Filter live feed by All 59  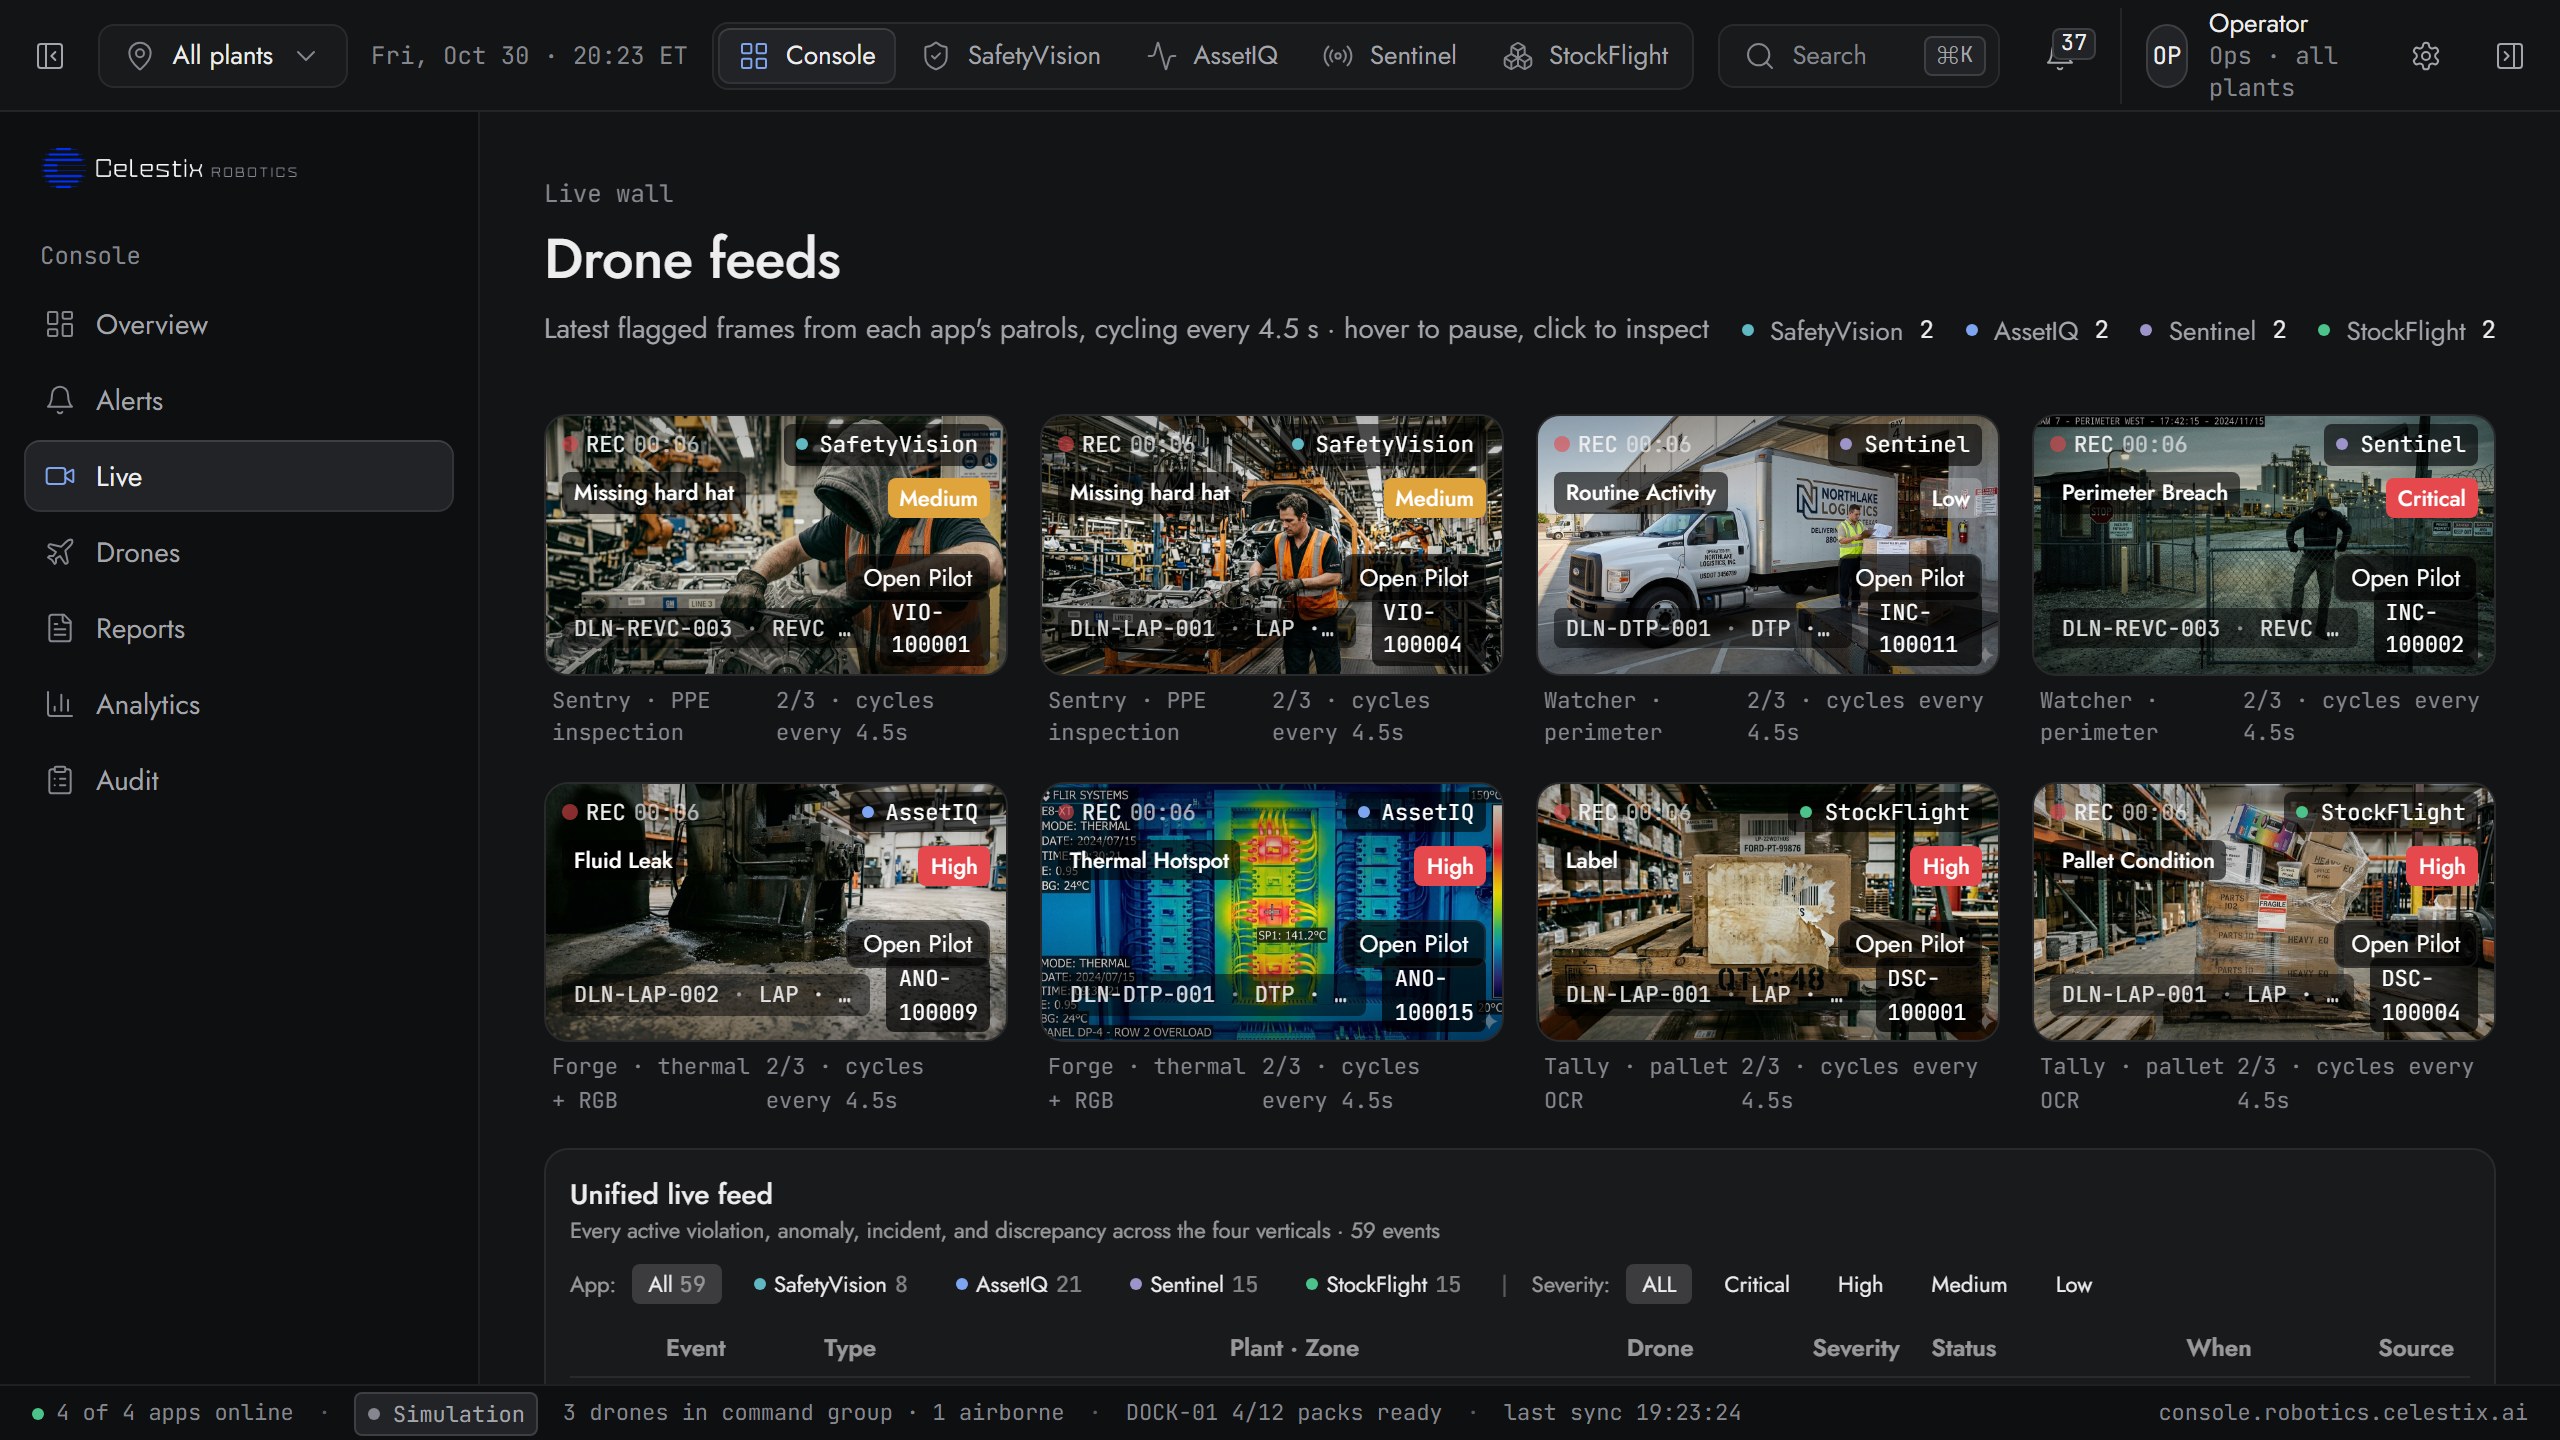click(676, 1284)
